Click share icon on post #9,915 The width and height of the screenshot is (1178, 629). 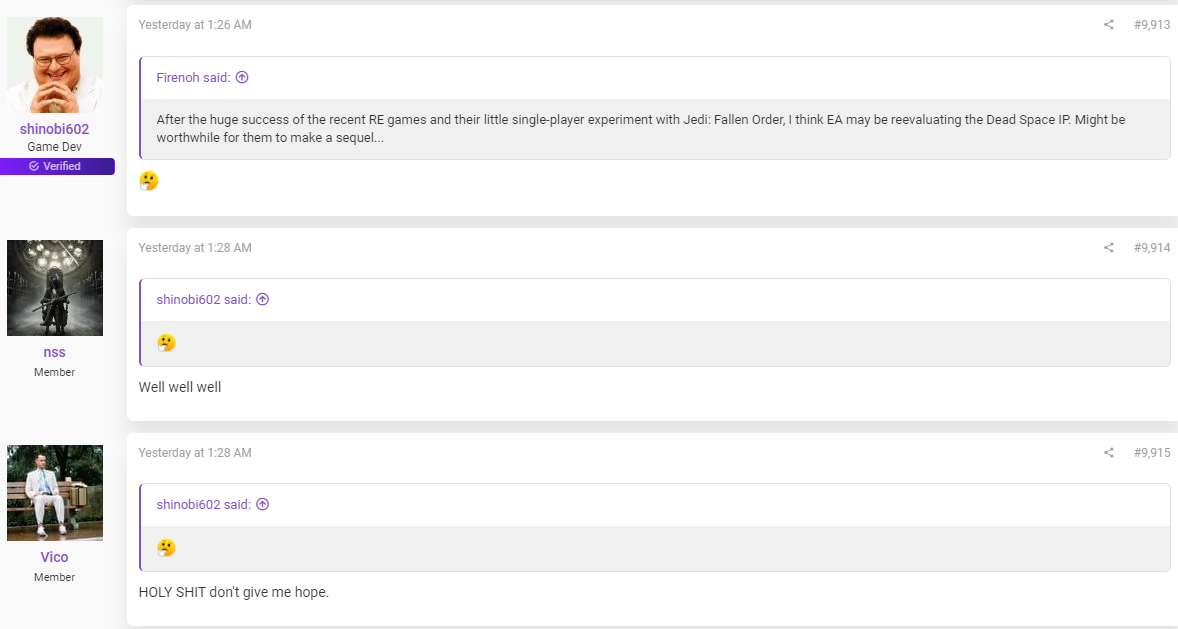coord(1108,452)
